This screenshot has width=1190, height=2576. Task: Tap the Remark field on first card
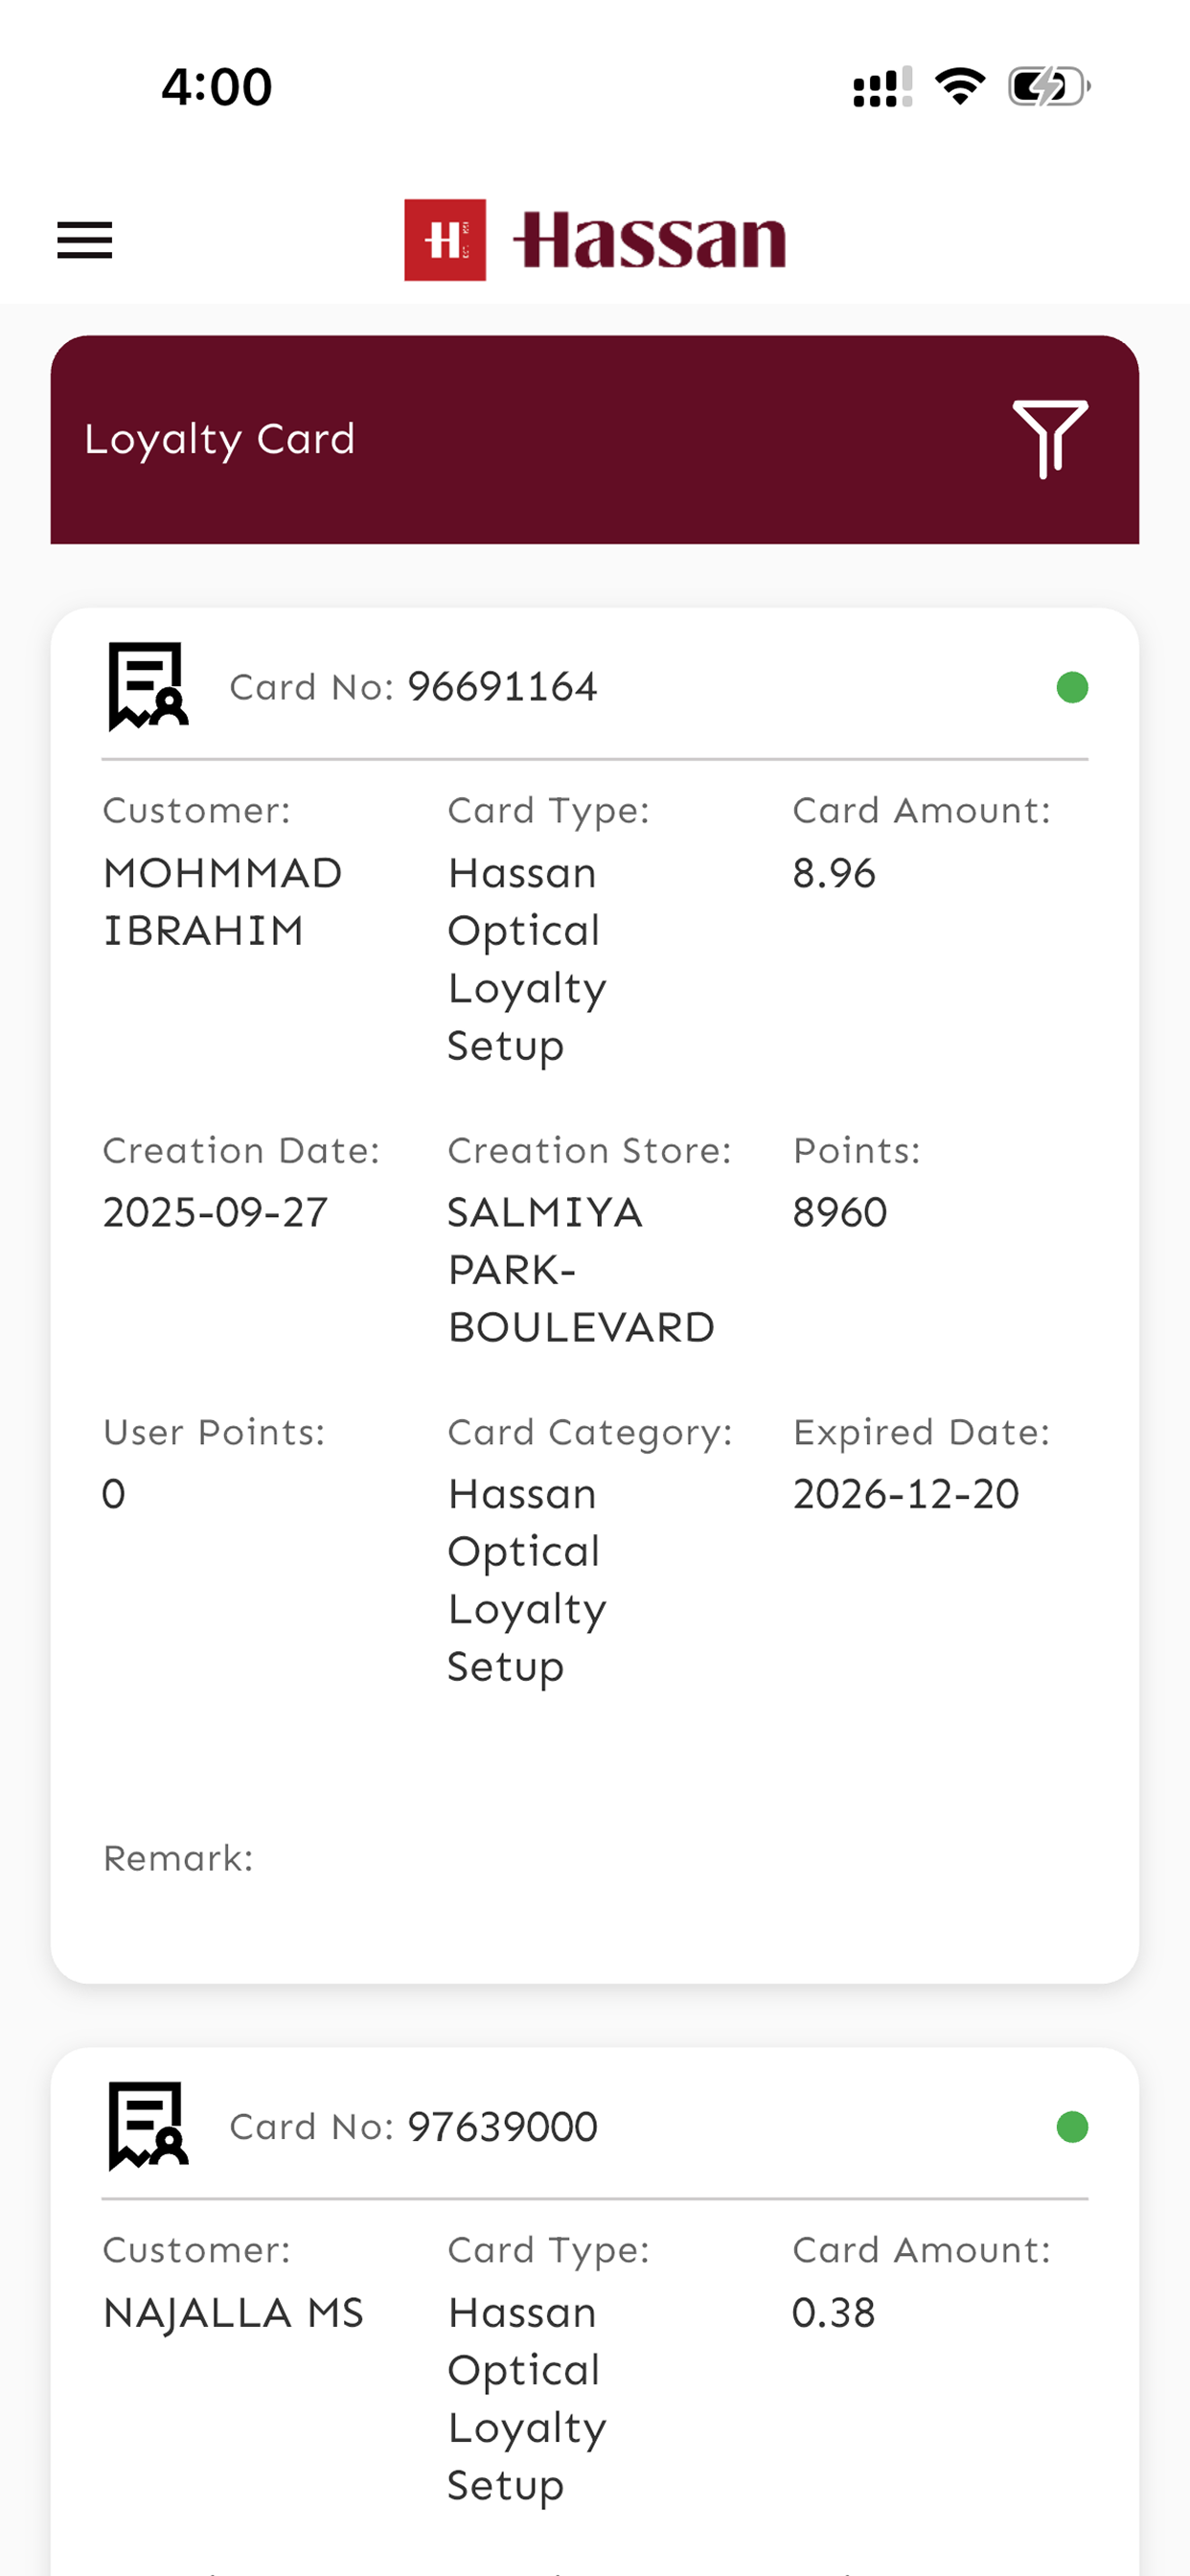point(178,1858)
